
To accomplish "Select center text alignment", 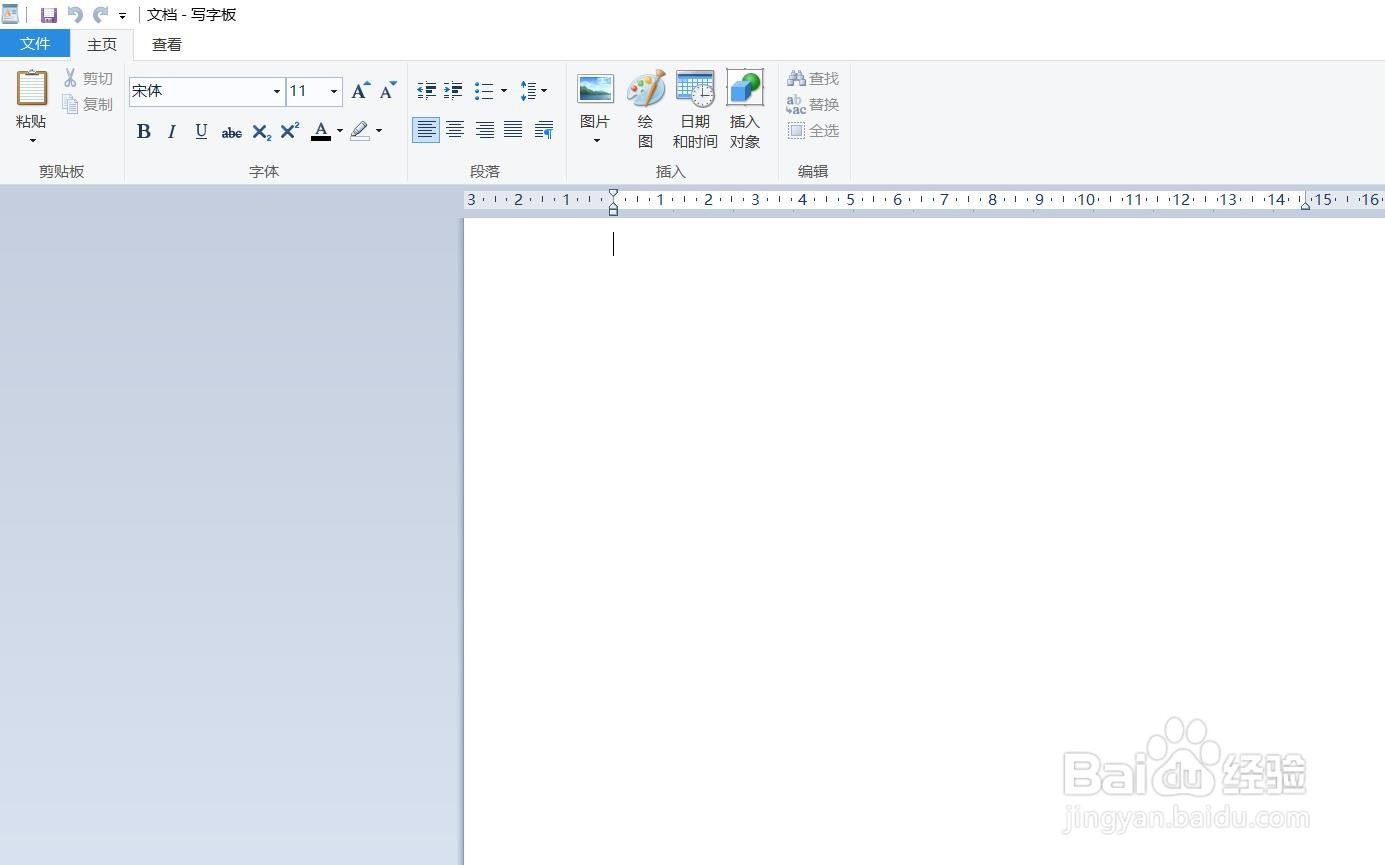I will click(x=455, y=130).
